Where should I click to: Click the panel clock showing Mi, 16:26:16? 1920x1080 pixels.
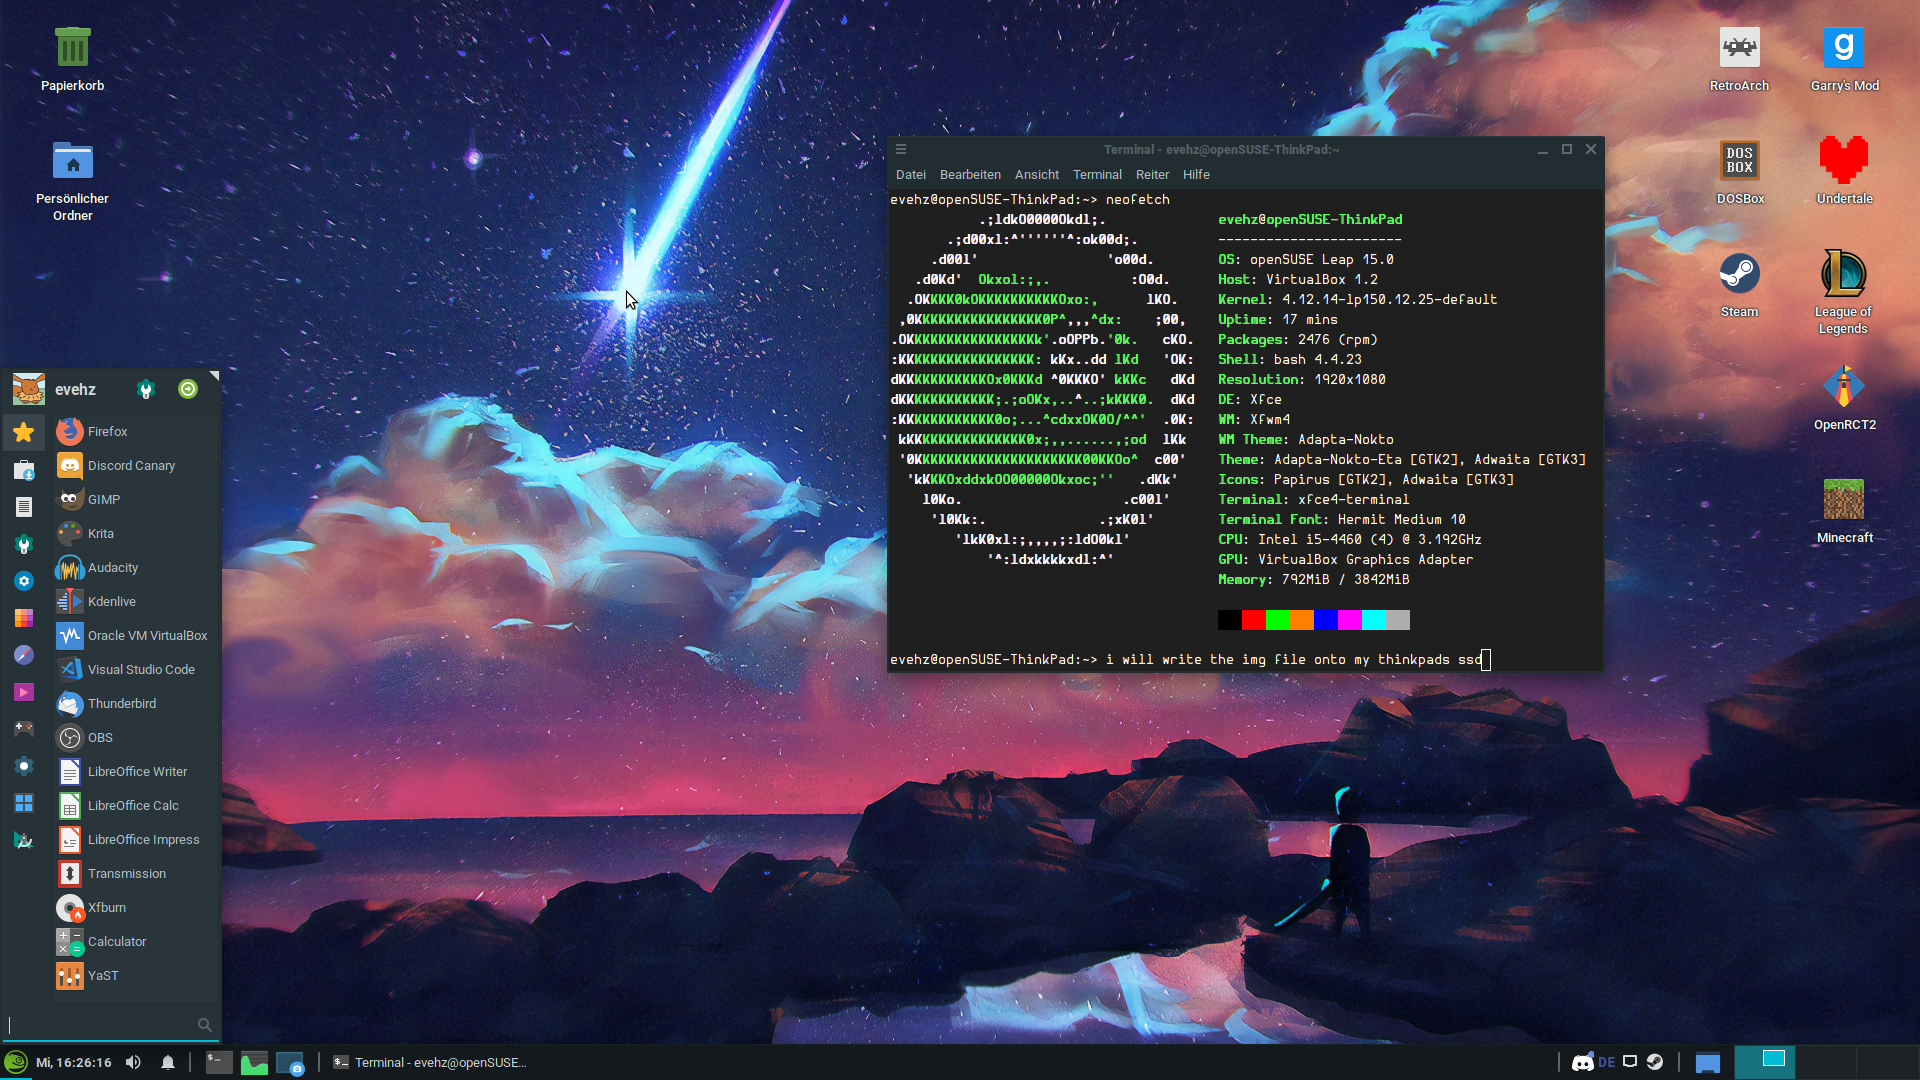(x=74, y=1062)
